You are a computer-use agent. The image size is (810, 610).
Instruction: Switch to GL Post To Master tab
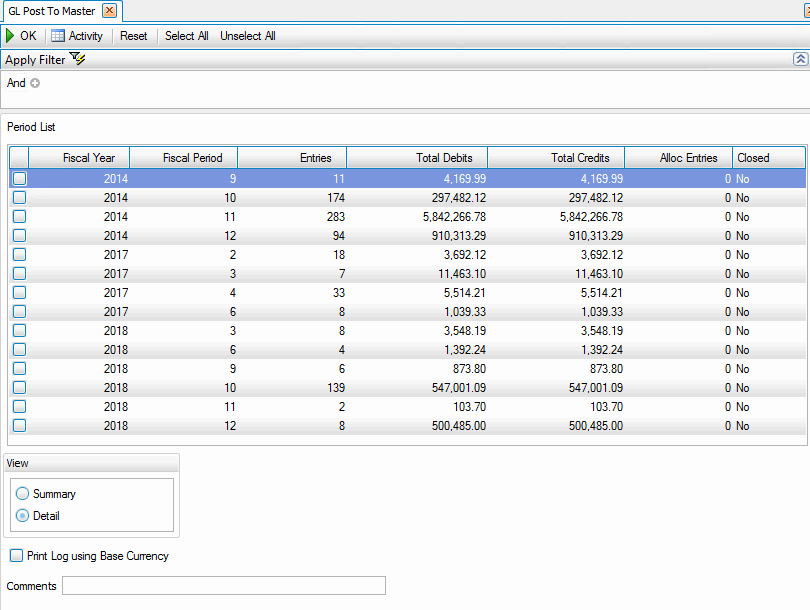[52, 11]
